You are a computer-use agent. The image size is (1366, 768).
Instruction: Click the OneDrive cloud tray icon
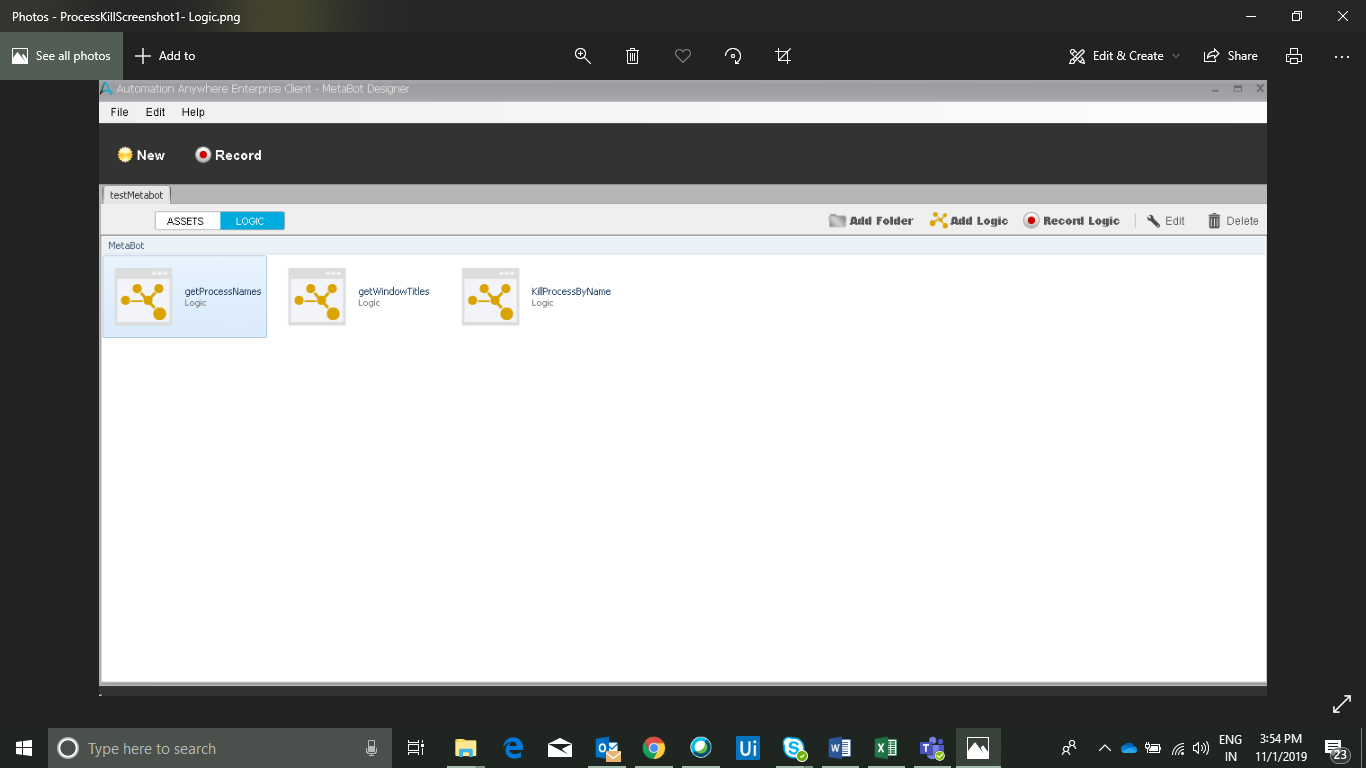click(1129, 748)
